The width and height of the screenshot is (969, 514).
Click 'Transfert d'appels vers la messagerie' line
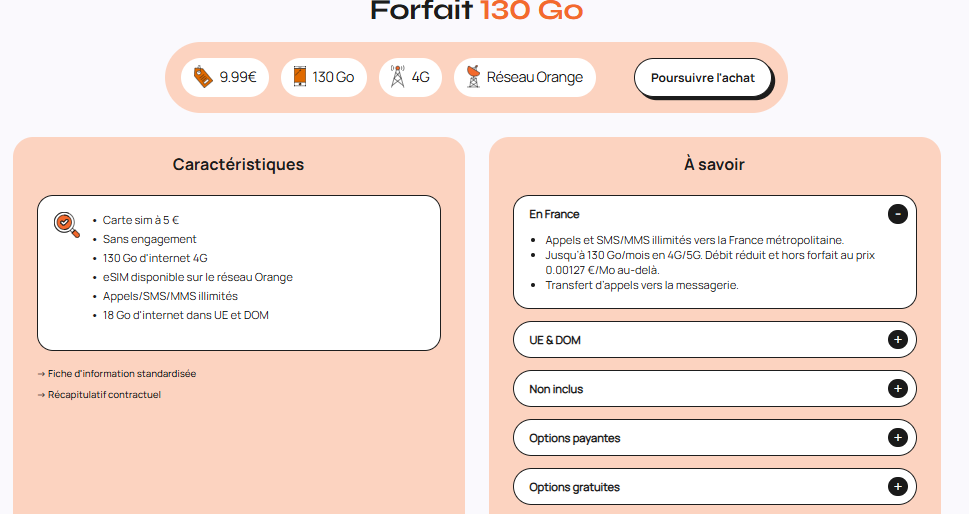[x=641, y=285]
